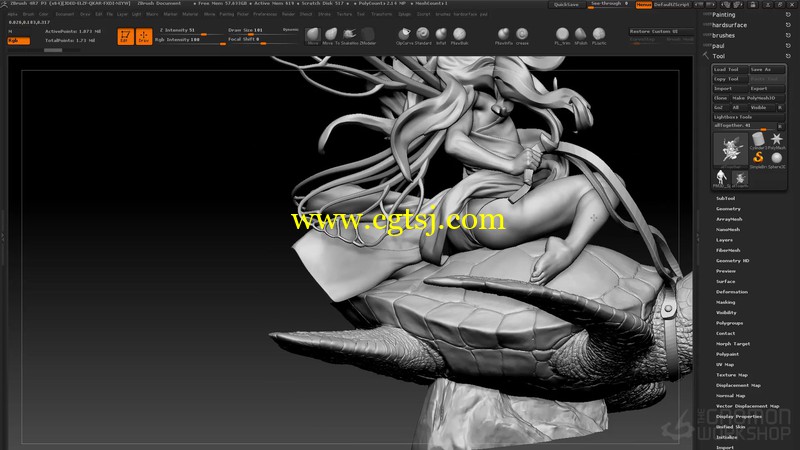Select the Plastic brush icon
The image size is (800, 450).
coord(599,34)
